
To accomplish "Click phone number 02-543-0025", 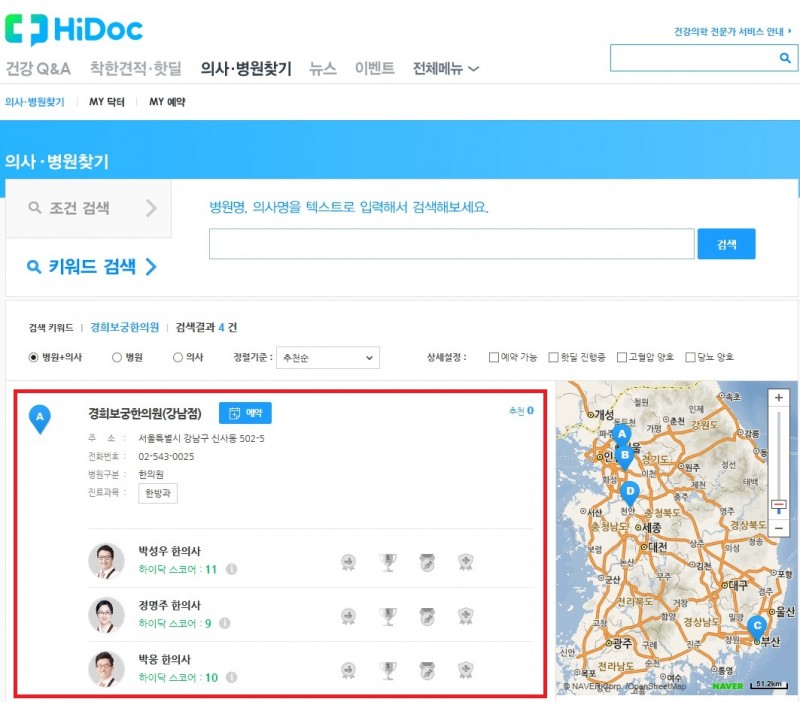I will click(x=166, y=457).
